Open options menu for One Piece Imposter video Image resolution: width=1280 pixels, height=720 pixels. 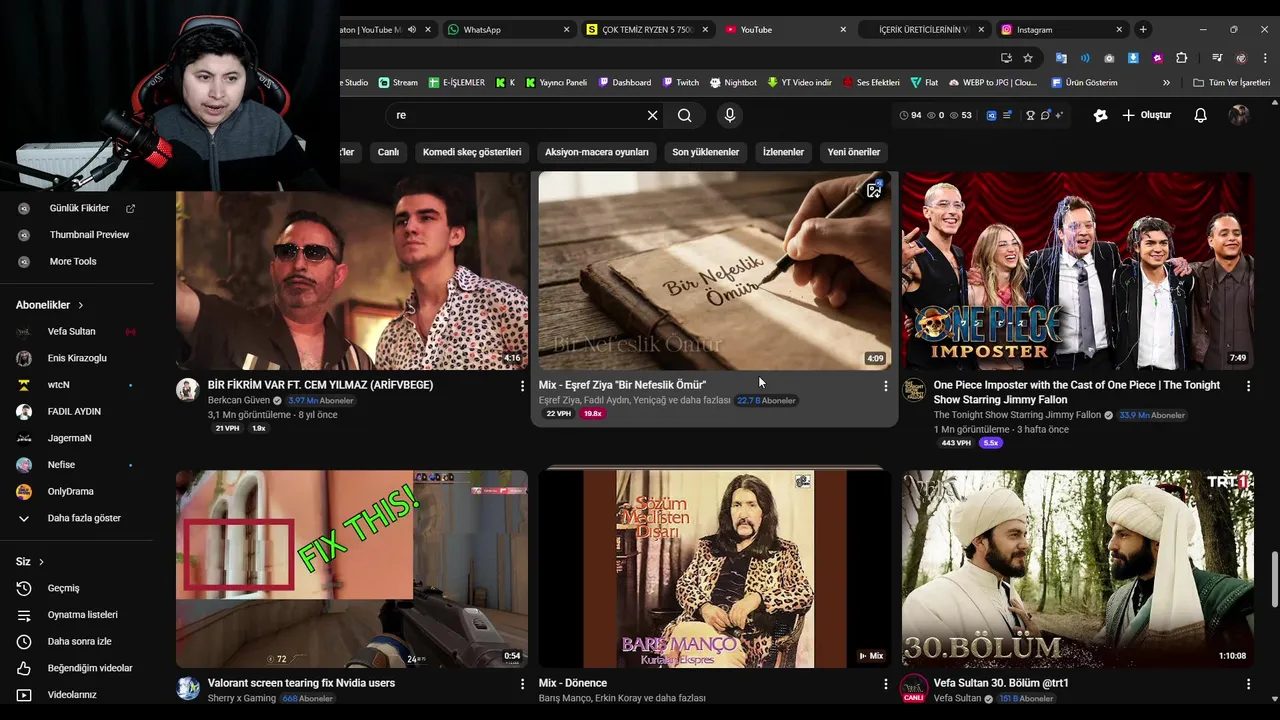[1248, 386]
